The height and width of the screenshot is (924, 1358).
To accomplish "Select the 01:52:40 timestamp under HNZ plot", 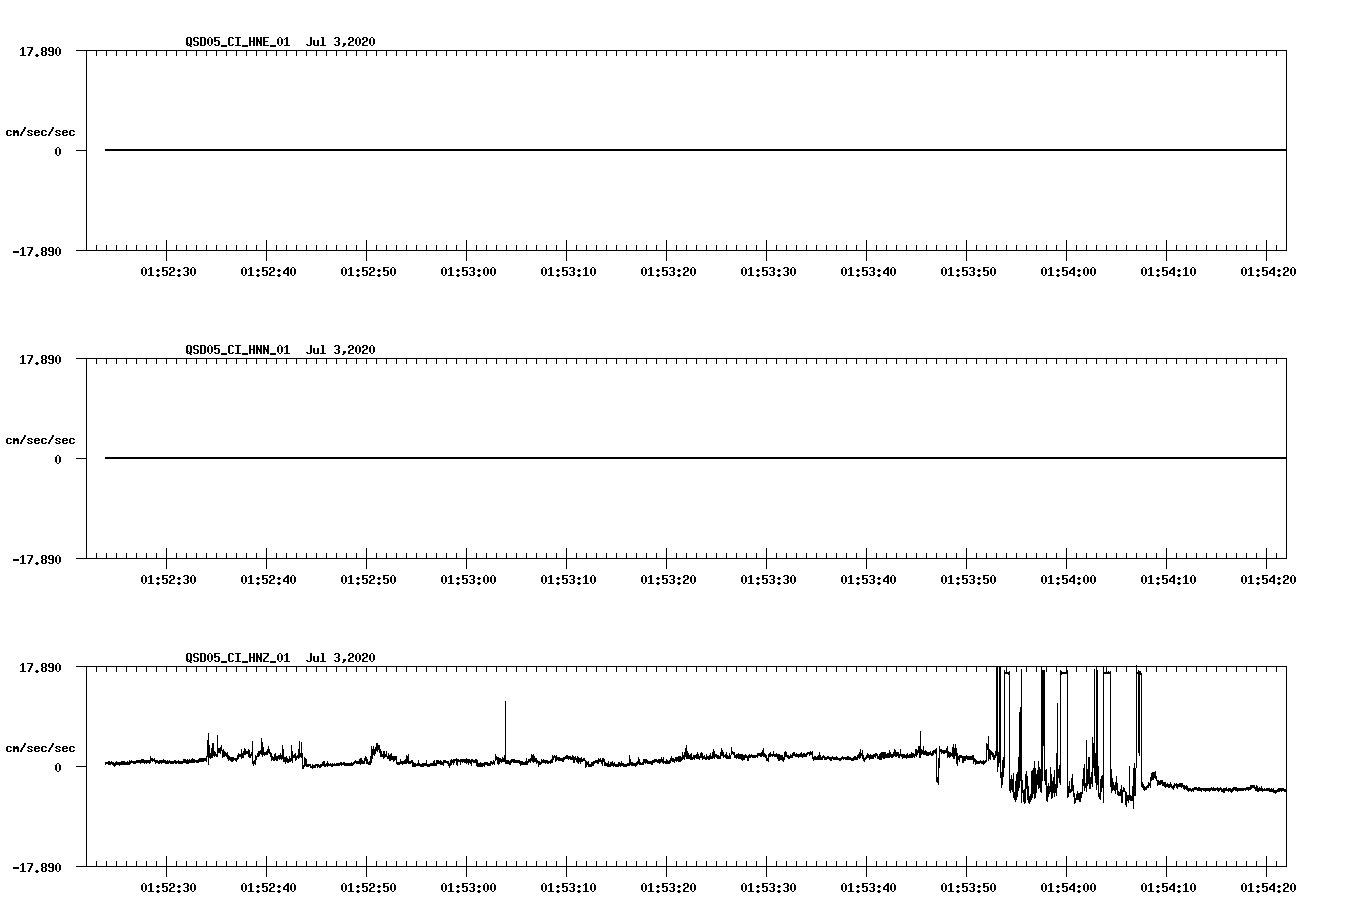I will (268, 887).
